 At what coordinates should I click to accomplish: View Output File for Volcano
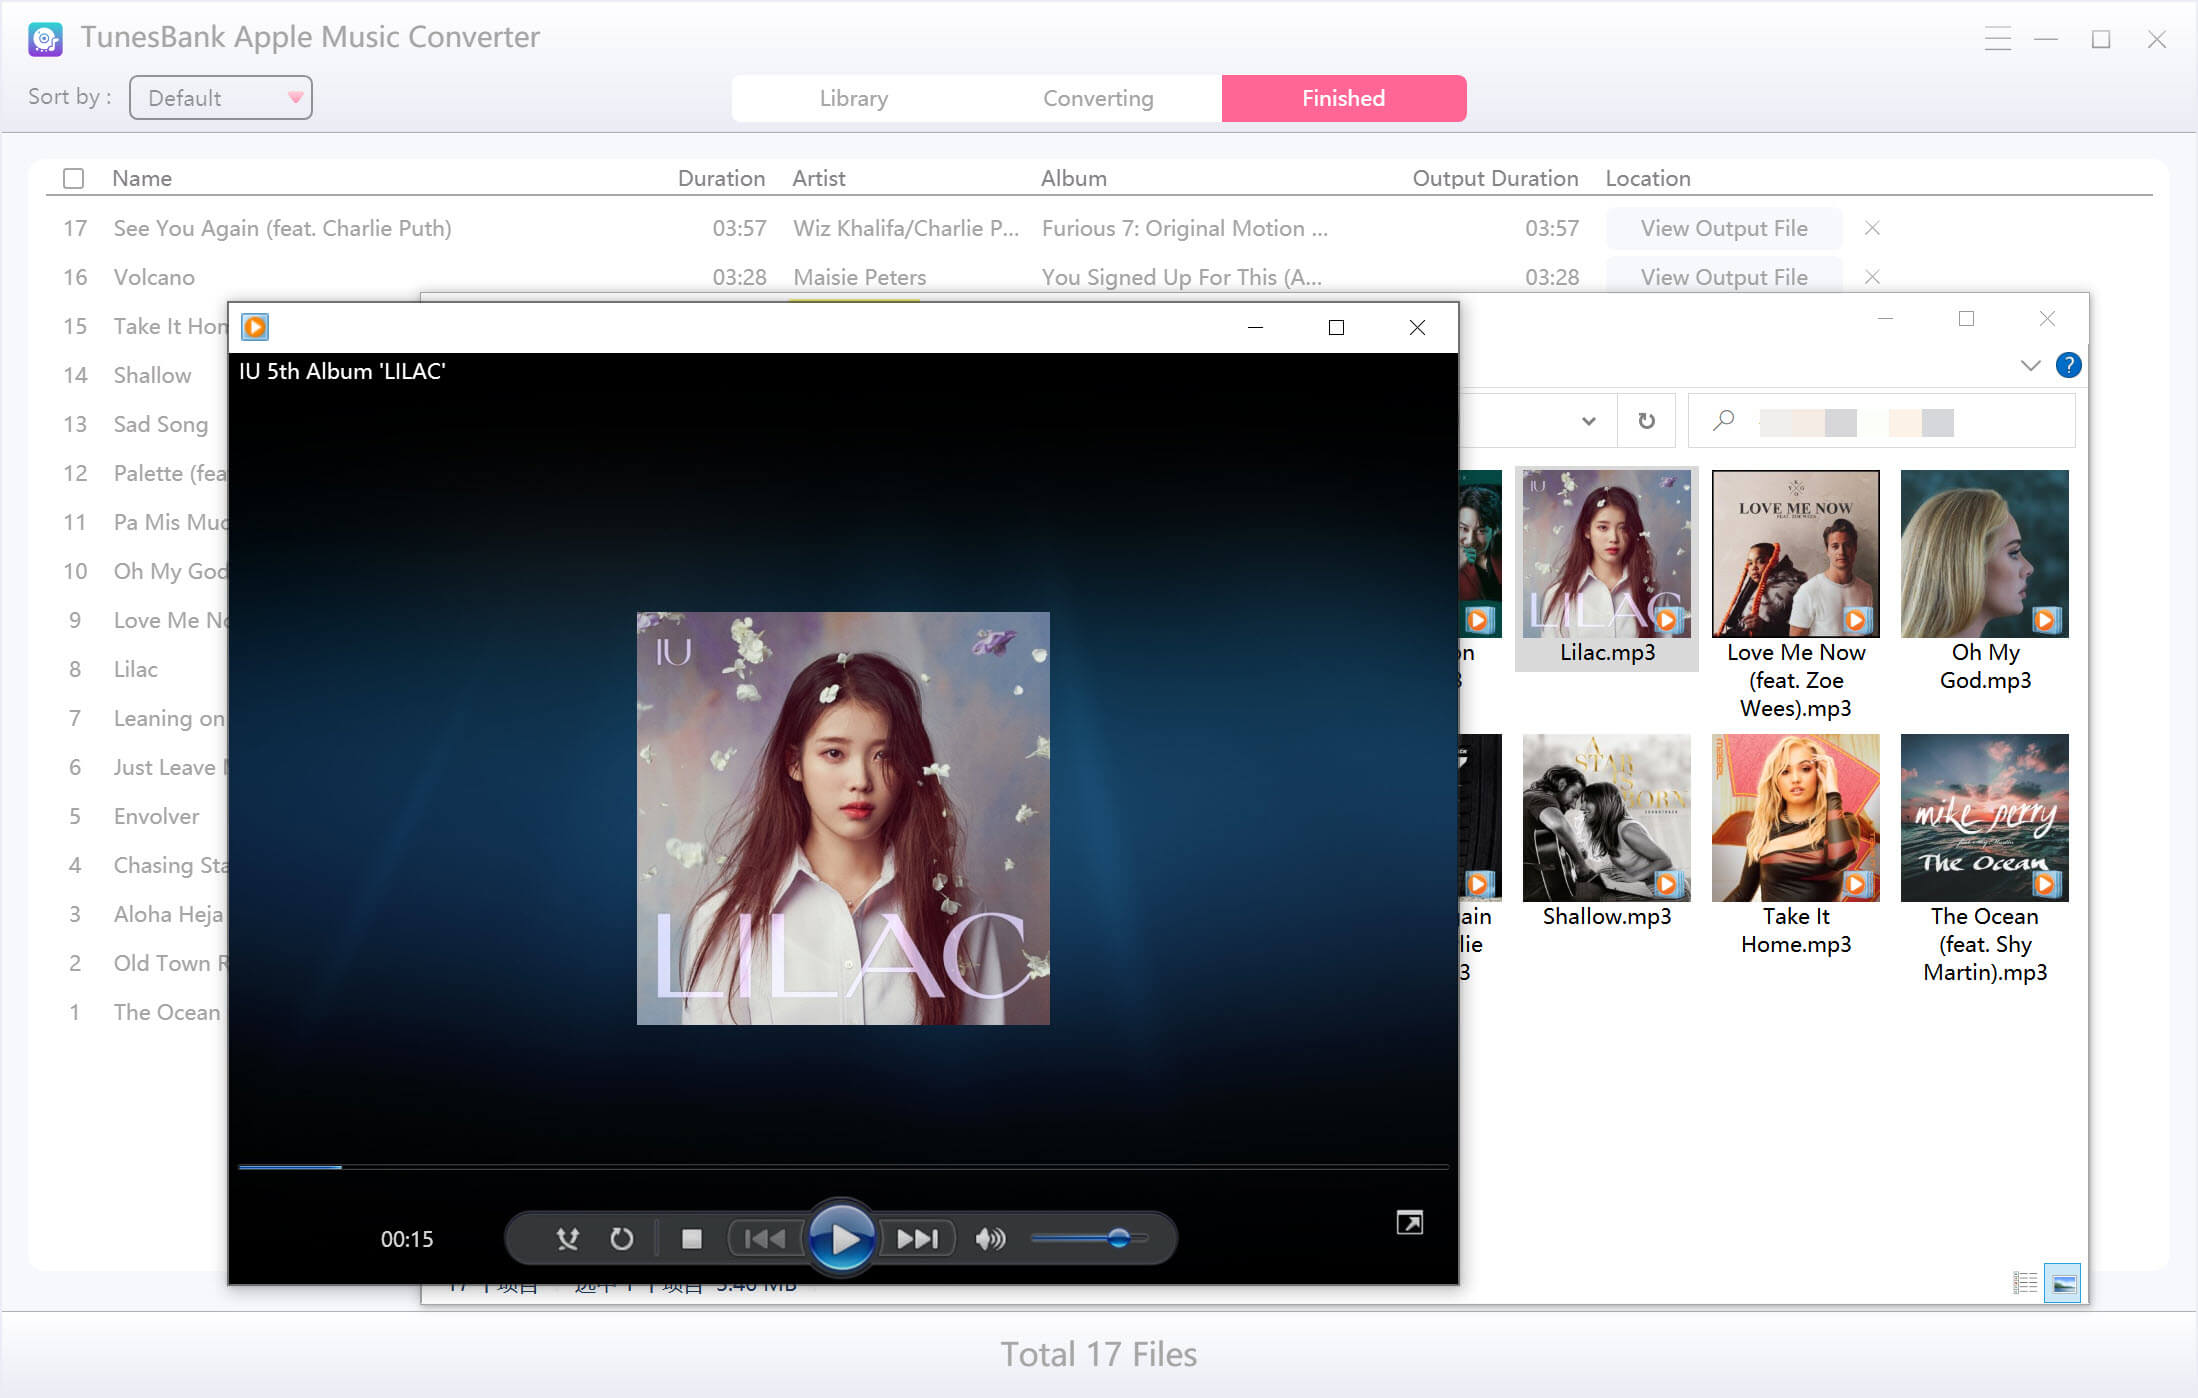point(1724,277)
